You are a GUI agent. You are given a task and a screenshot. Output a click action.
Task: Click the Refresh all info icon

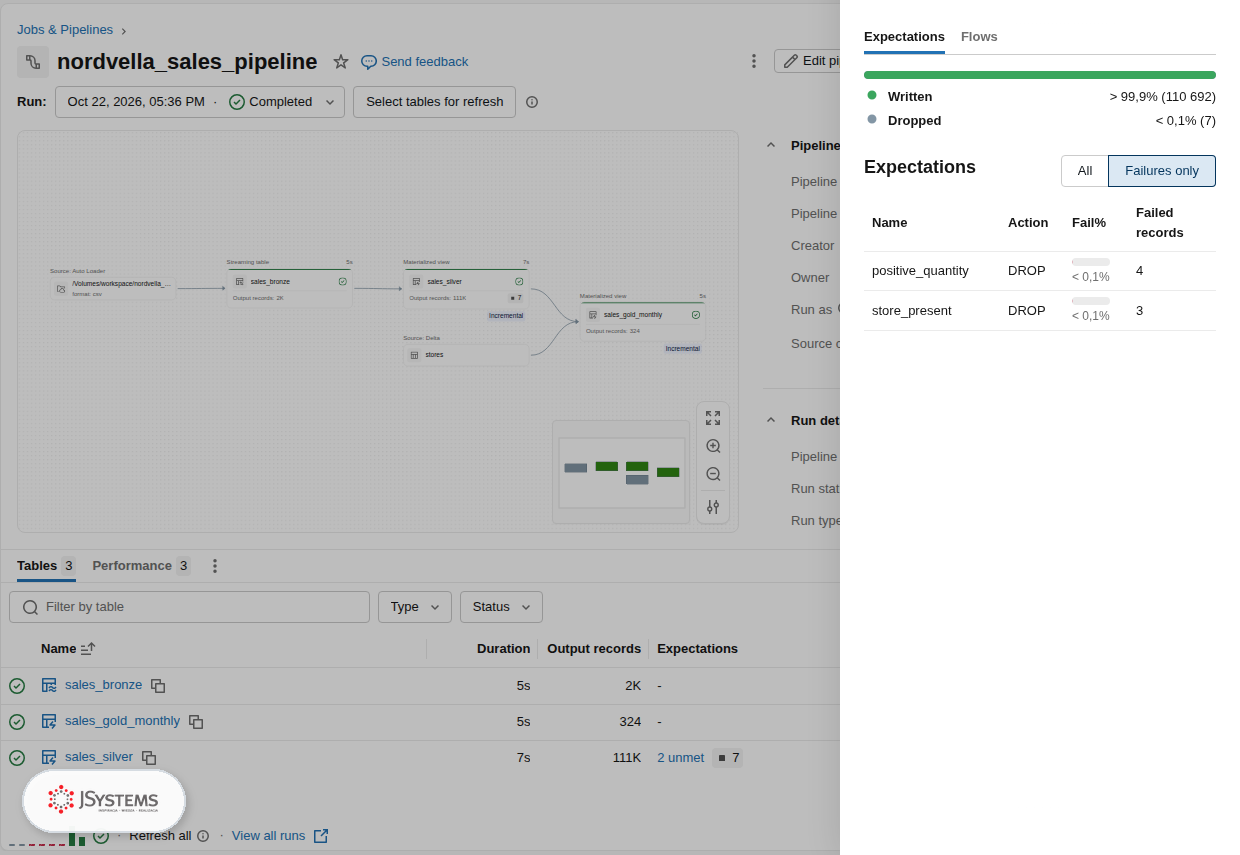(203, 836)
